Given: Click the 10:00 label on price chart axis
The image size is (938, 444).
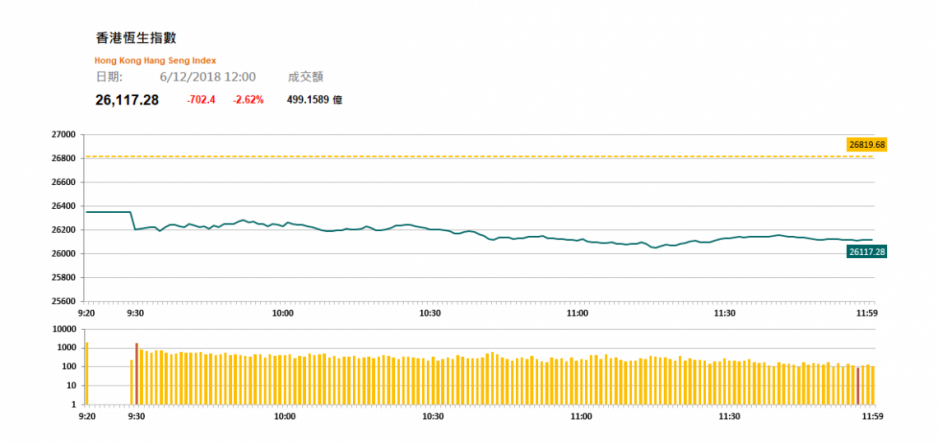Looking at the screenshot, I should click(282, 313).
